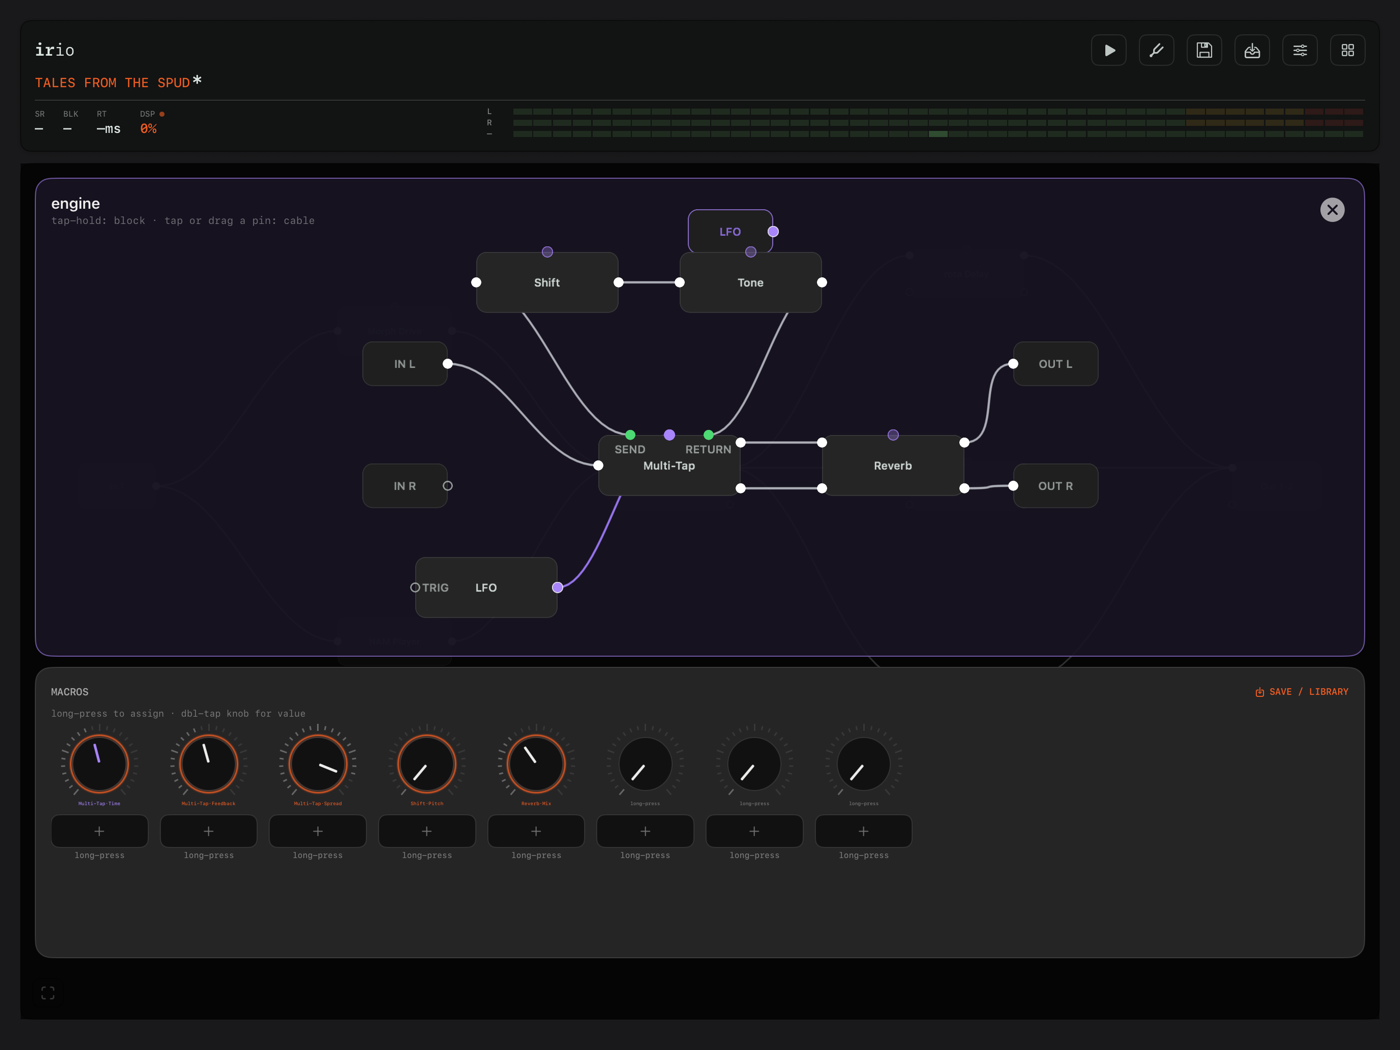Select the small LFO block above Tone

[730, 231]
